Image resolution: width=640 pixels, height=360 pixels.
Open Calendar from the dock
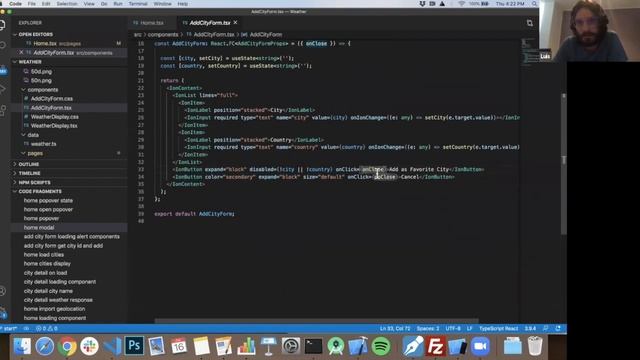(179, 347)
